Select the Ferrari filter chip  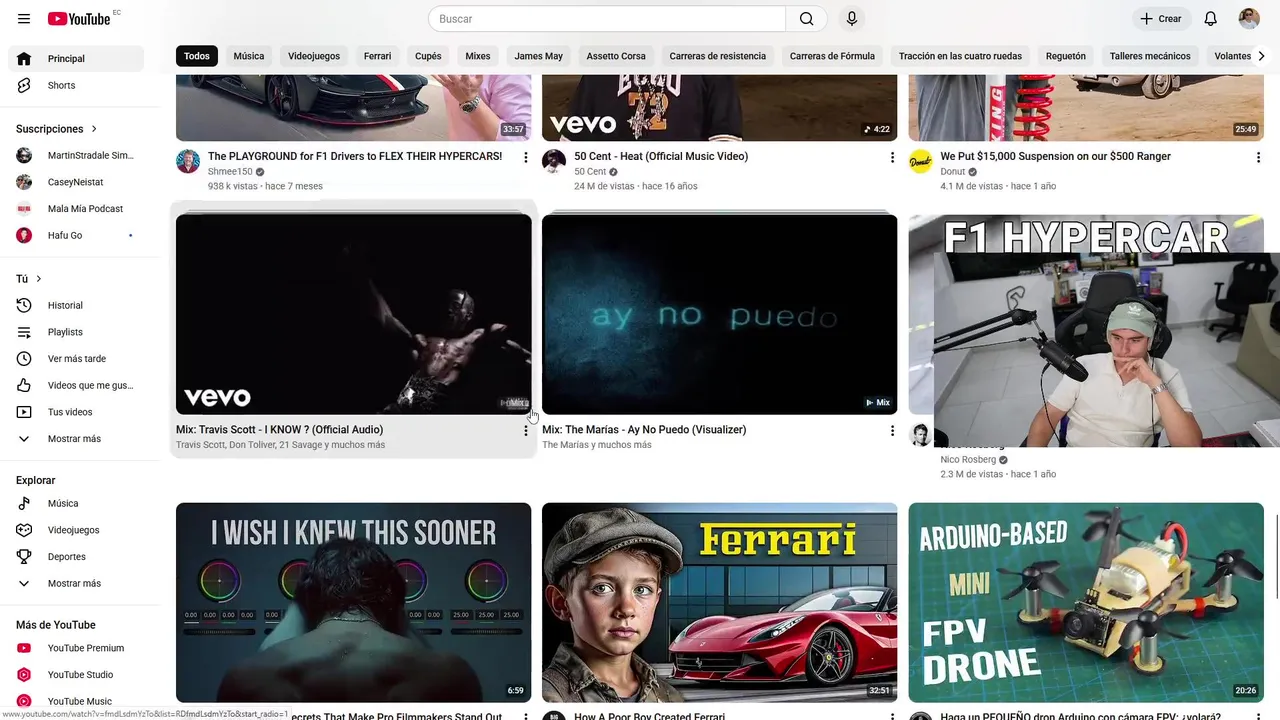point(377,56)
